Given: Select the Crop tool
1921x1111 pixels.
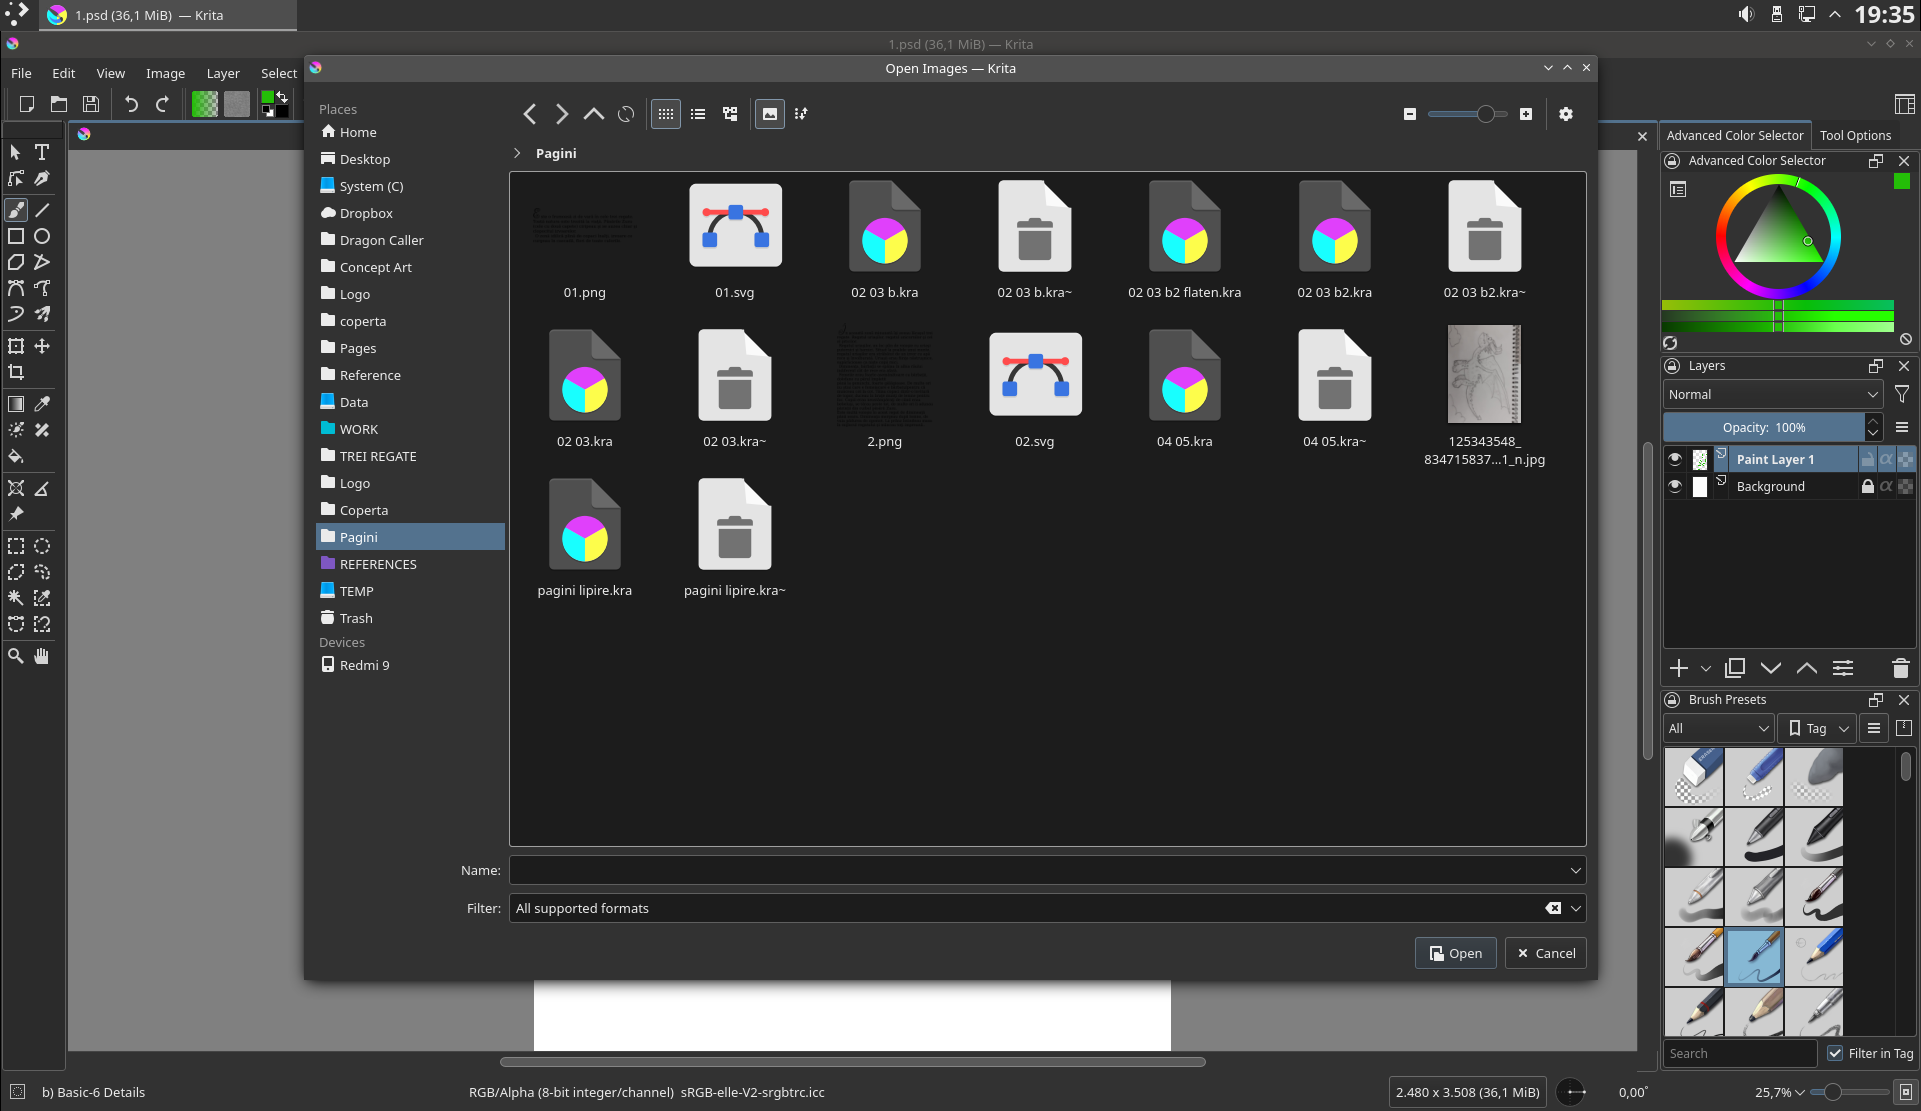Looking at the screenshot, I should [x=16, y=372].
